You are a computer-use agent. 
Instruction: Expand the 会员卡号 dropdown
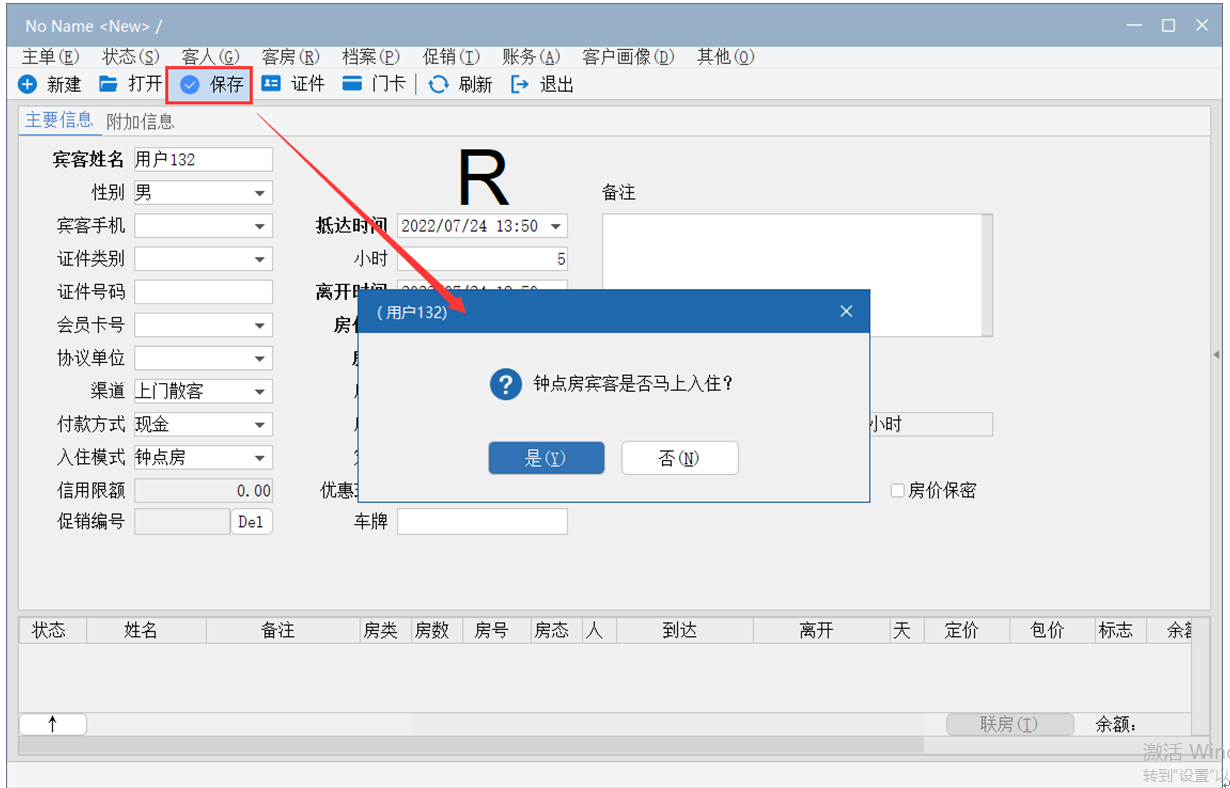[x=260, y=325]
